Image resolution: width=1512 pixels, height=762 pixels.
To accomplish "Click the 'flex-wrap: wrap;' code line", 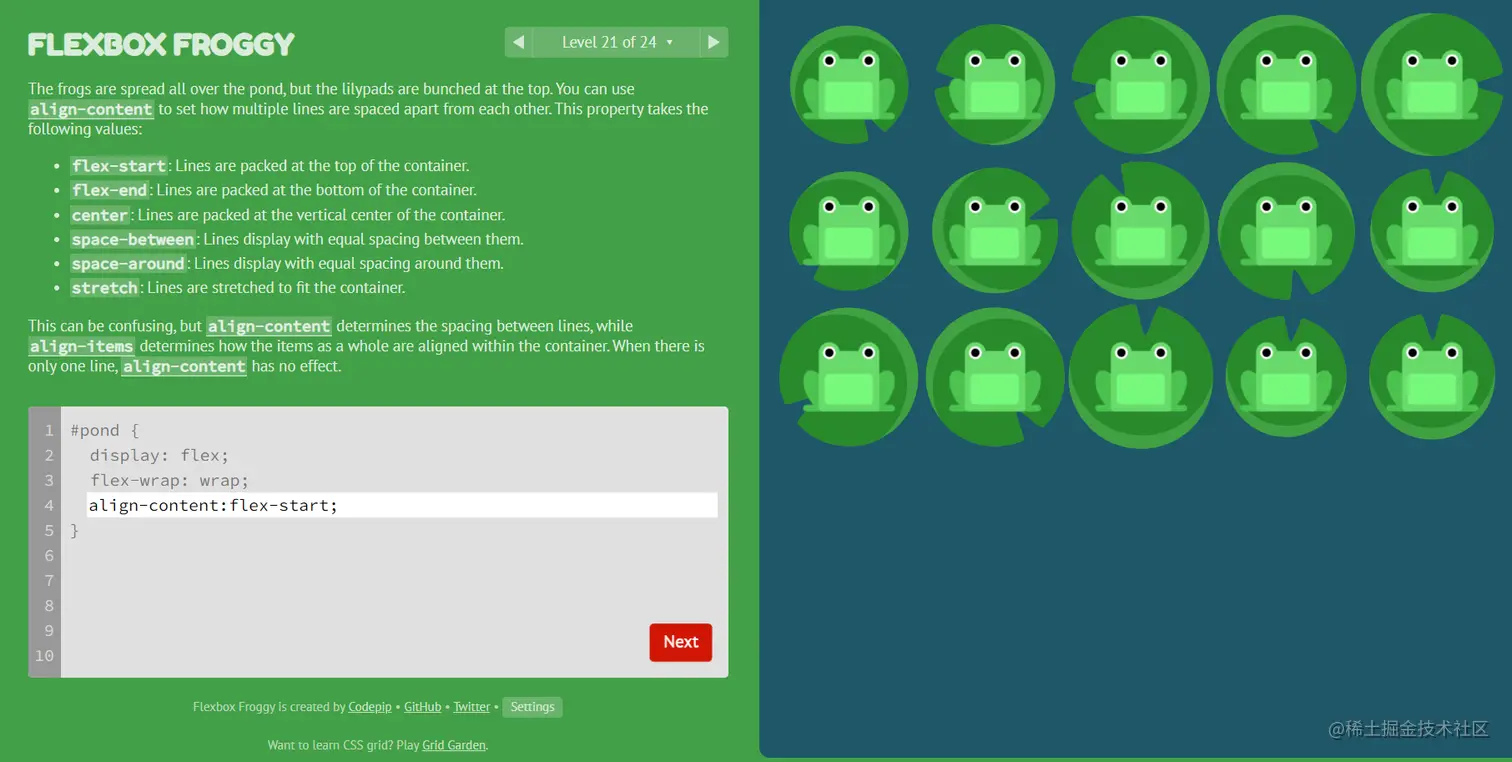I will coord(170,480).
